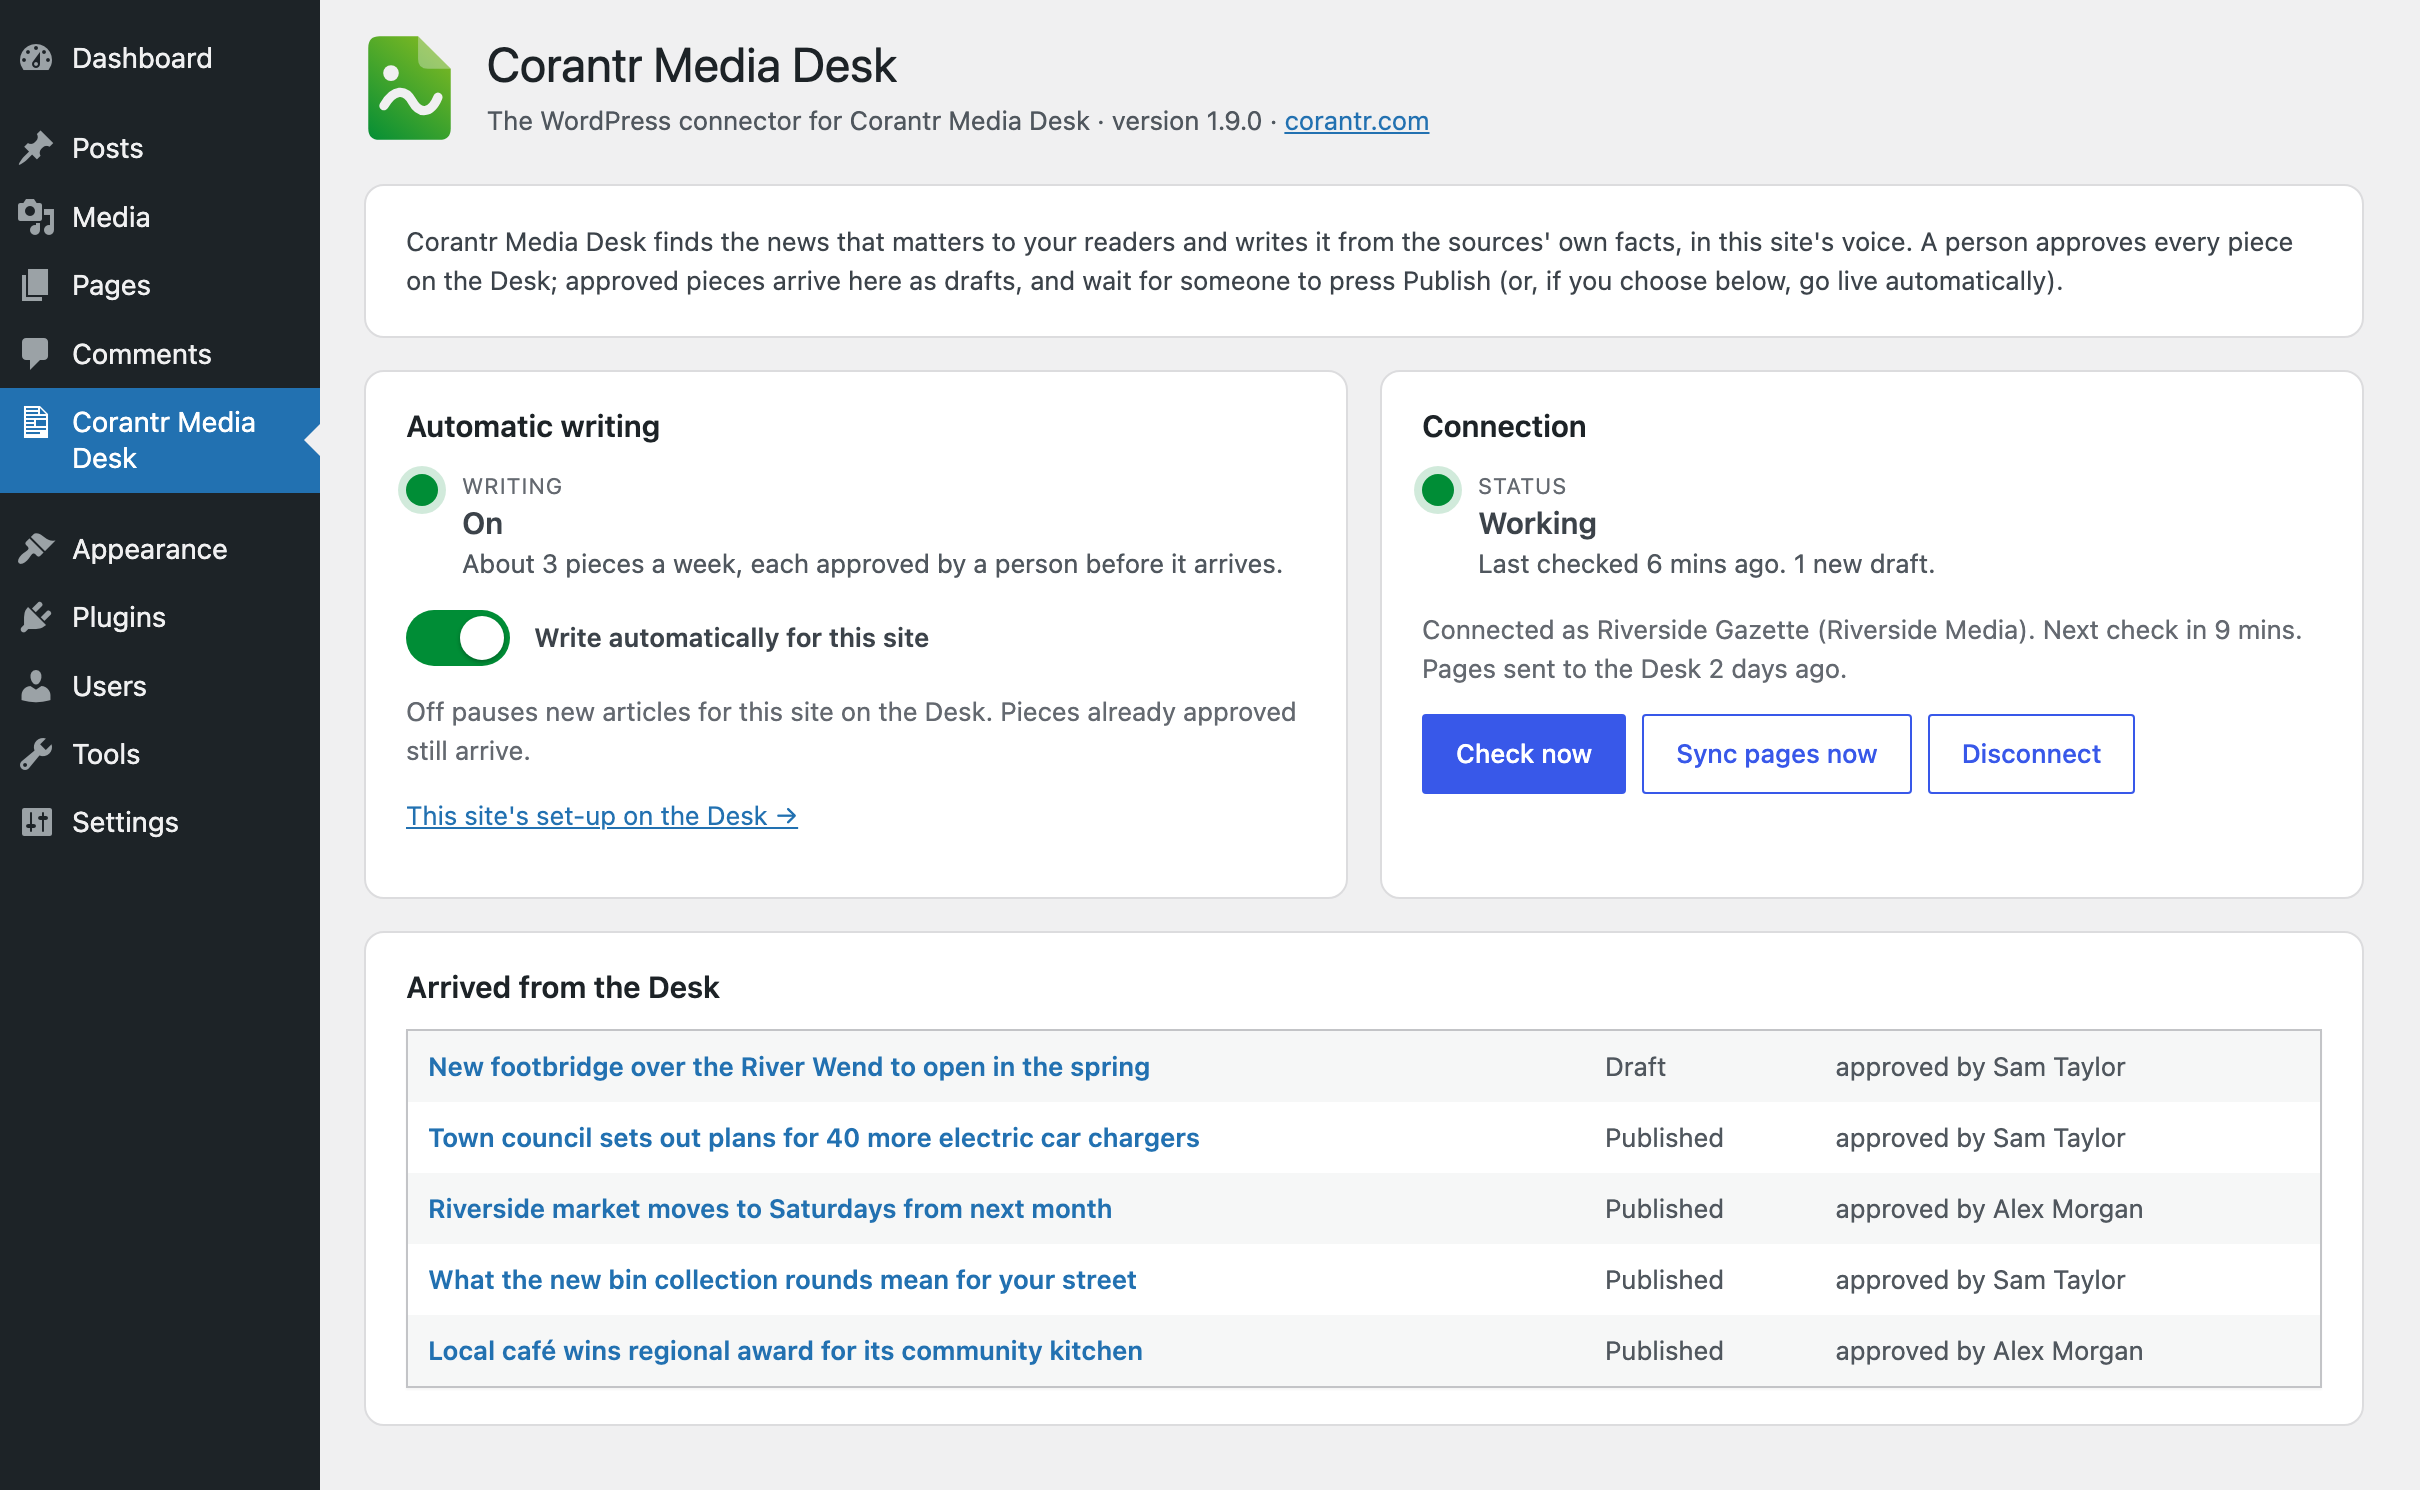Click the Corantr Media Desk document icon

click(36, 422)
